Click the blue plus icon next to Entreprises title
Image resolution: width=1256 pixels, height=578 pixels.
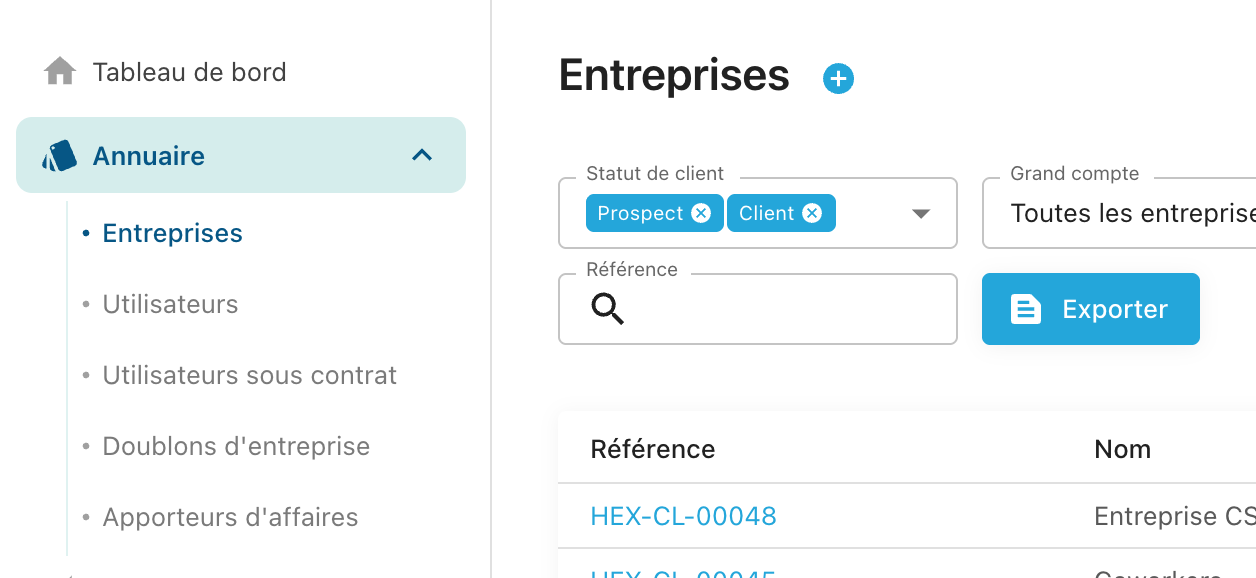point(838,77)
